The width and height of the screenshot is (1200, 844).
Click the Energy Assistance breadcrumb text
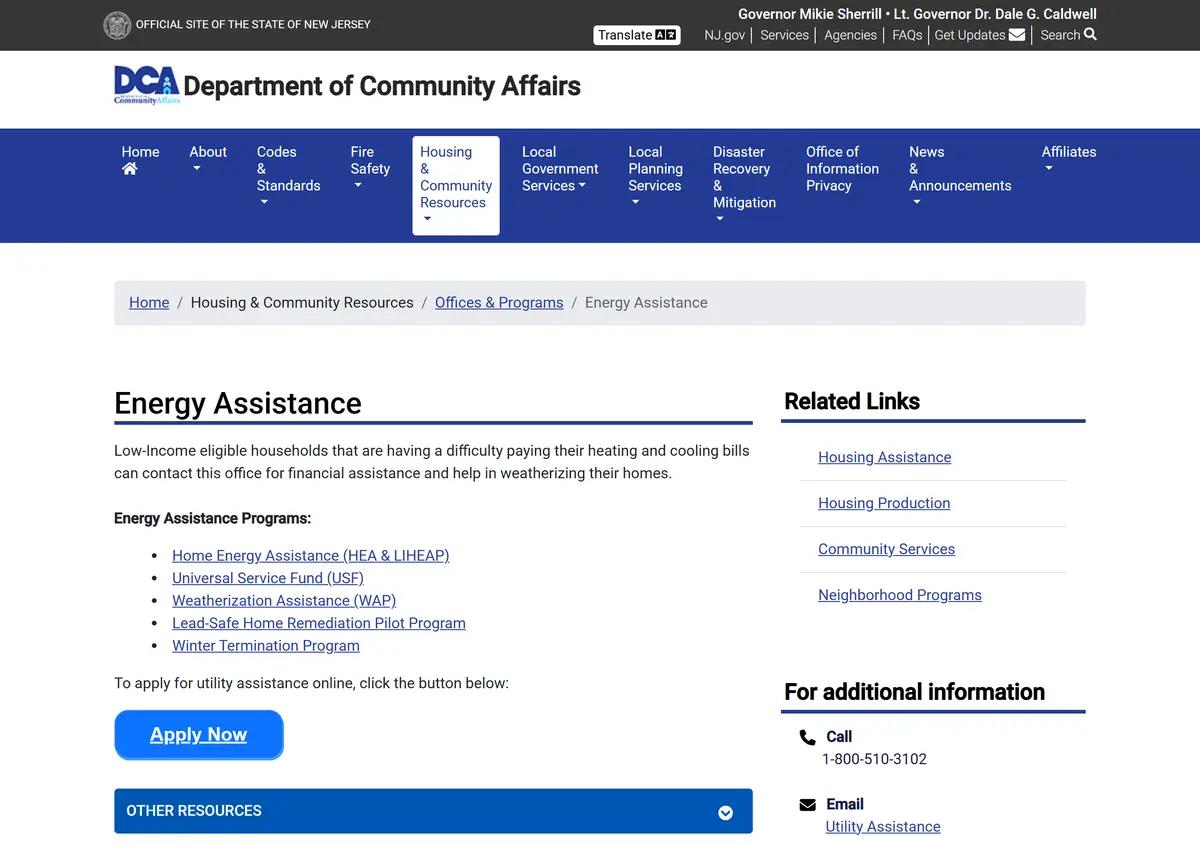point(646,303)
